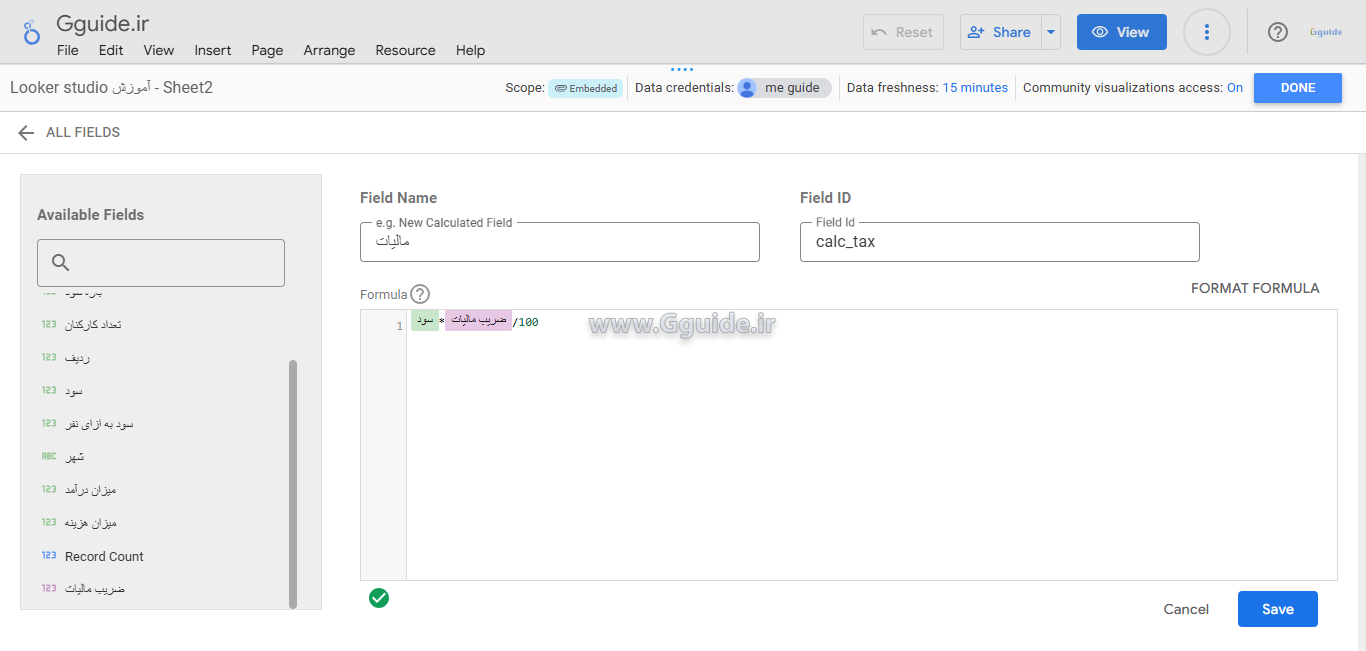This screenshot has height=651, width=1366.
Task: Open the Arrange menu
Action: coord(329,50)
